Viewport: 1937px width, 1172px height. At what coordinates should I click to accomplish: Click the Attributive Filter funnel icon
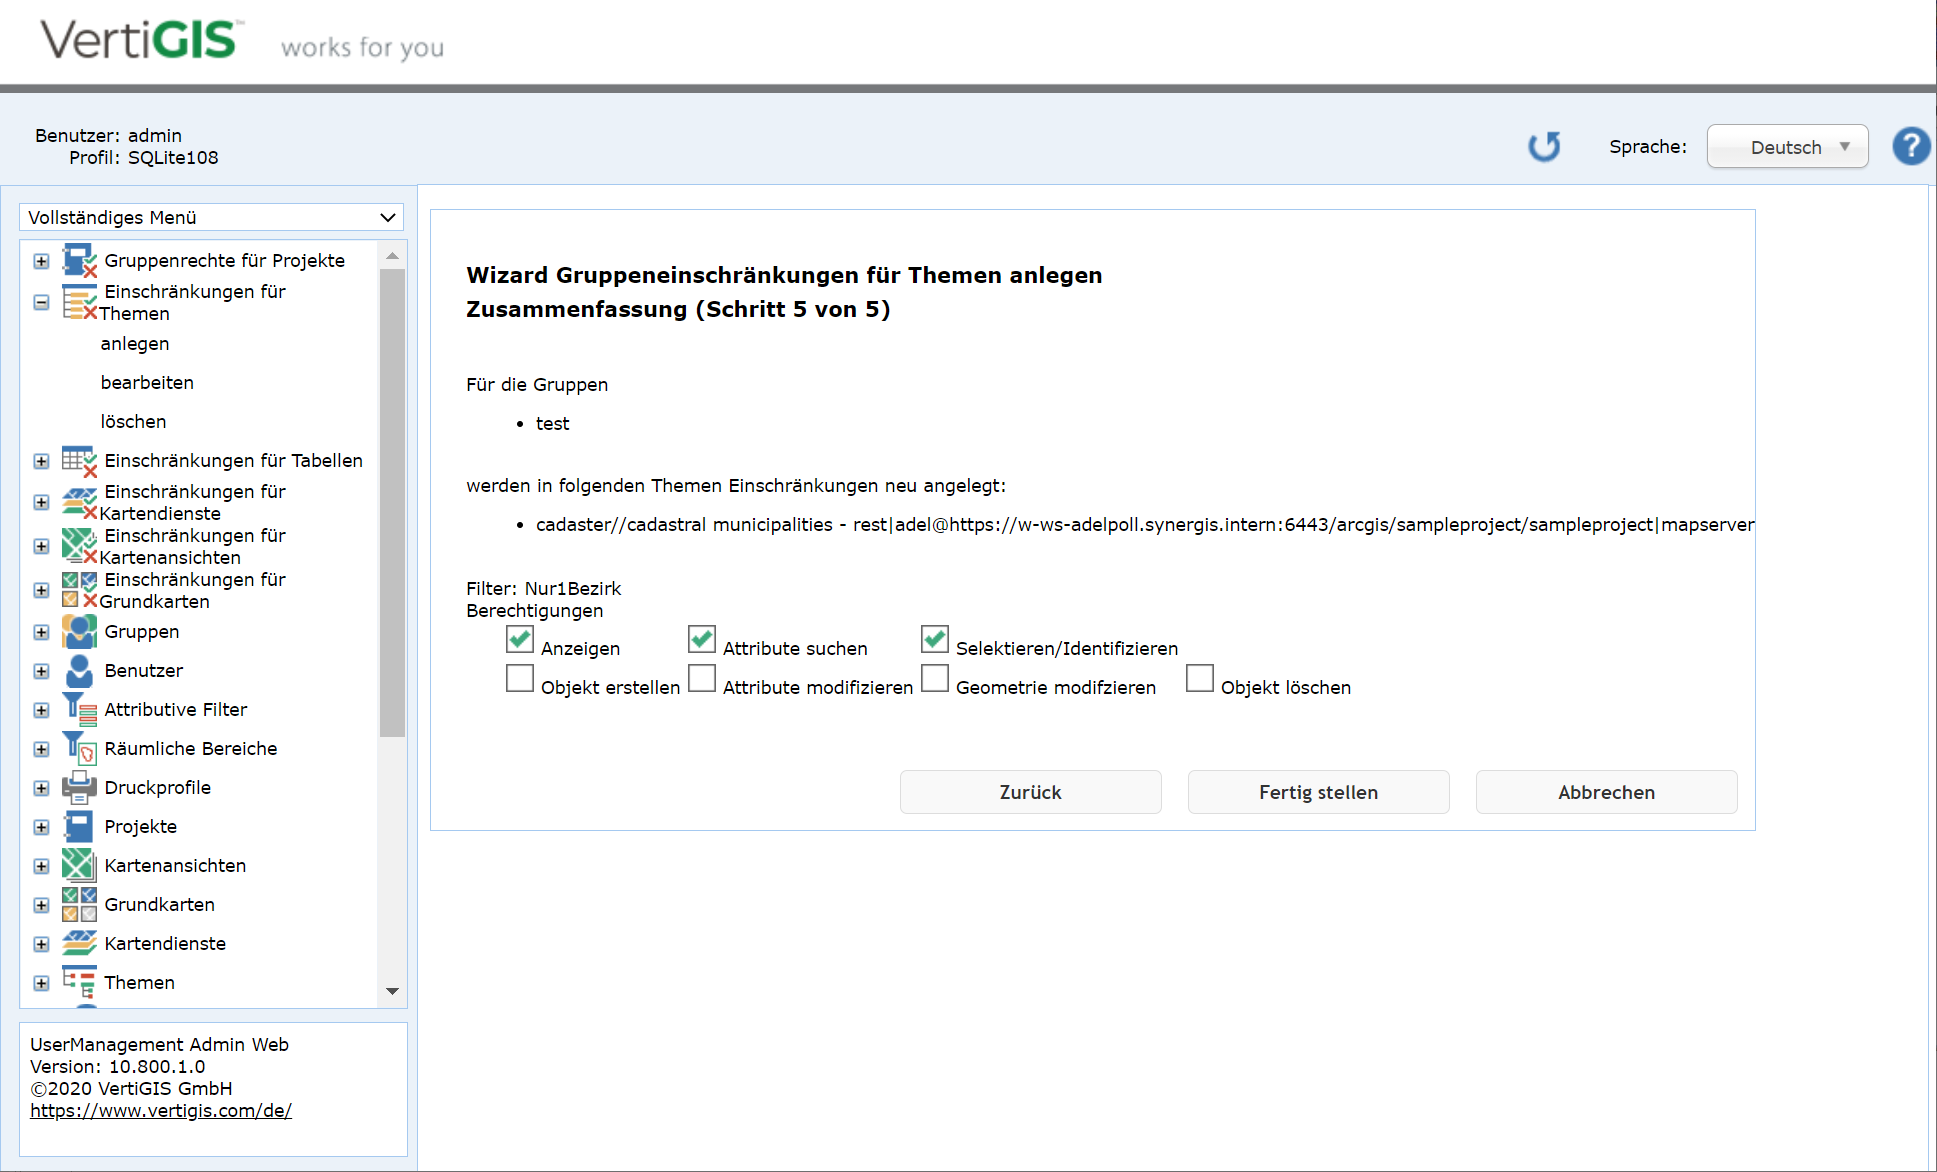pos(79,710)
